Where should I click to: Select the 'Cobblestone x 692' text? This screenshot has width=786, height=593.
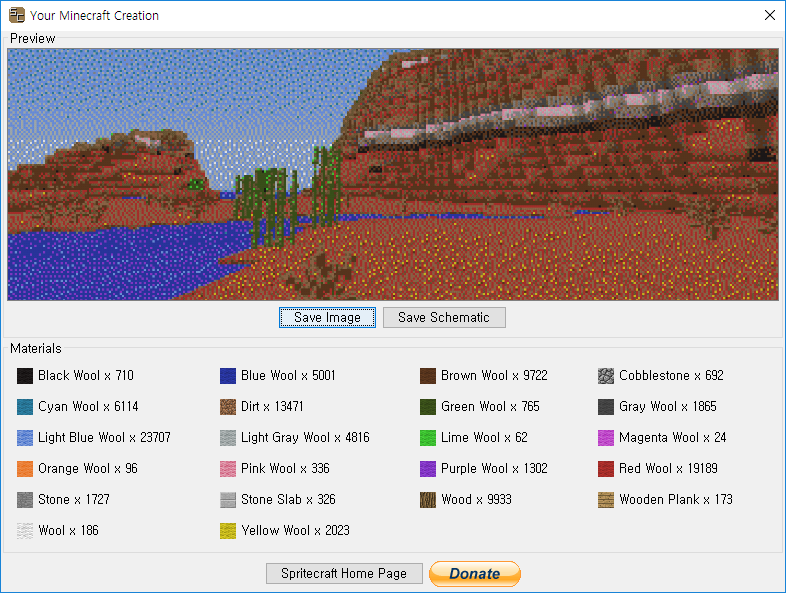671,375
